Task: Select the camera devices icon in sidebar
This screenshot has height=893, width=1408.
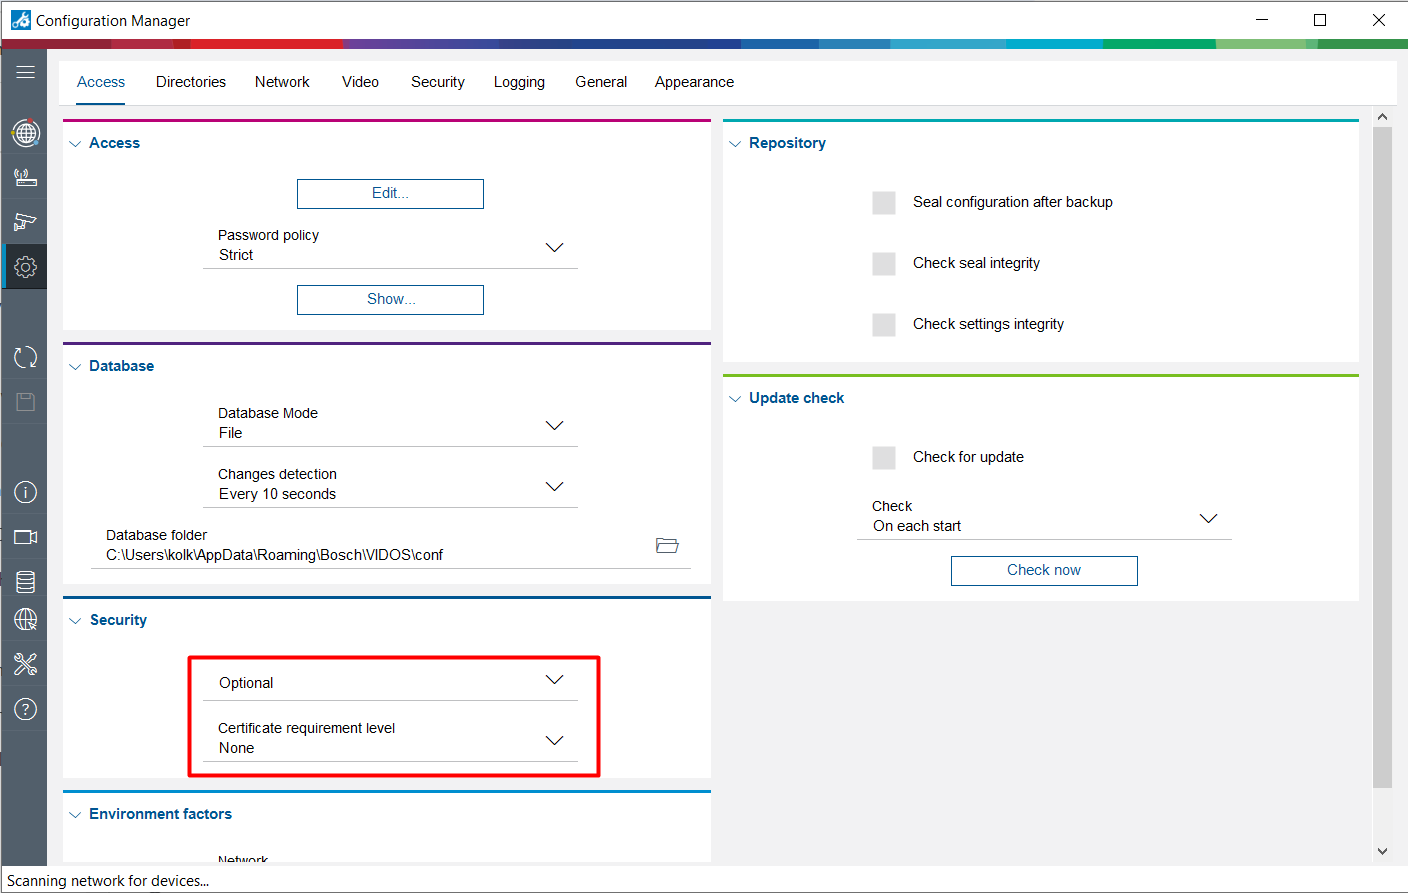Action: (25, 222)
